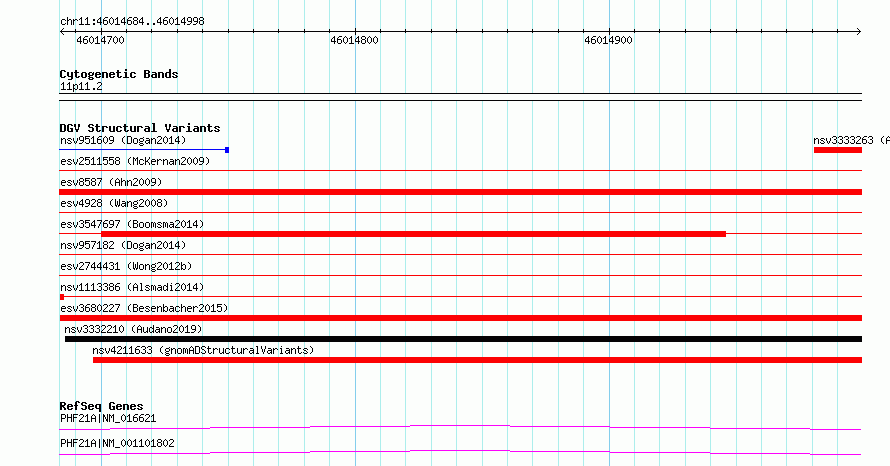Select the black nsv3332210 variant bar

[464, 339]
